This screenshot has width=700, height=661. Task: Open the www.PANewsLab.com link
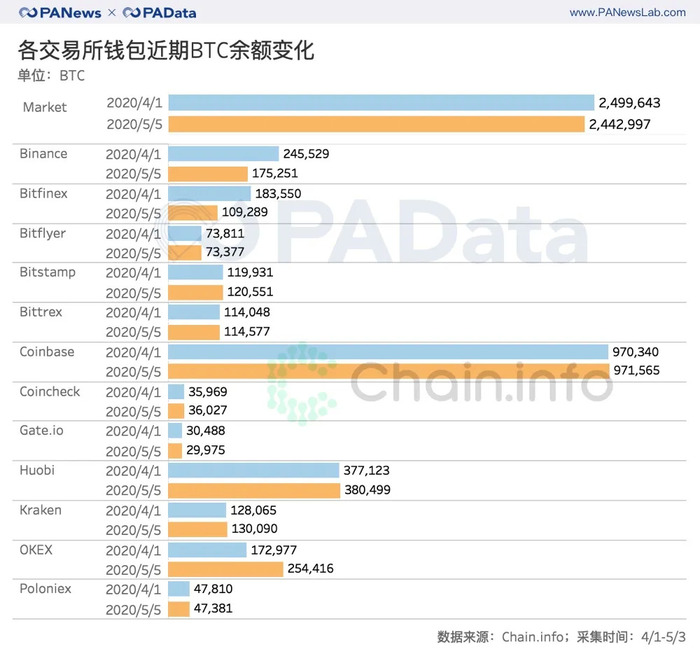point(627,12)
